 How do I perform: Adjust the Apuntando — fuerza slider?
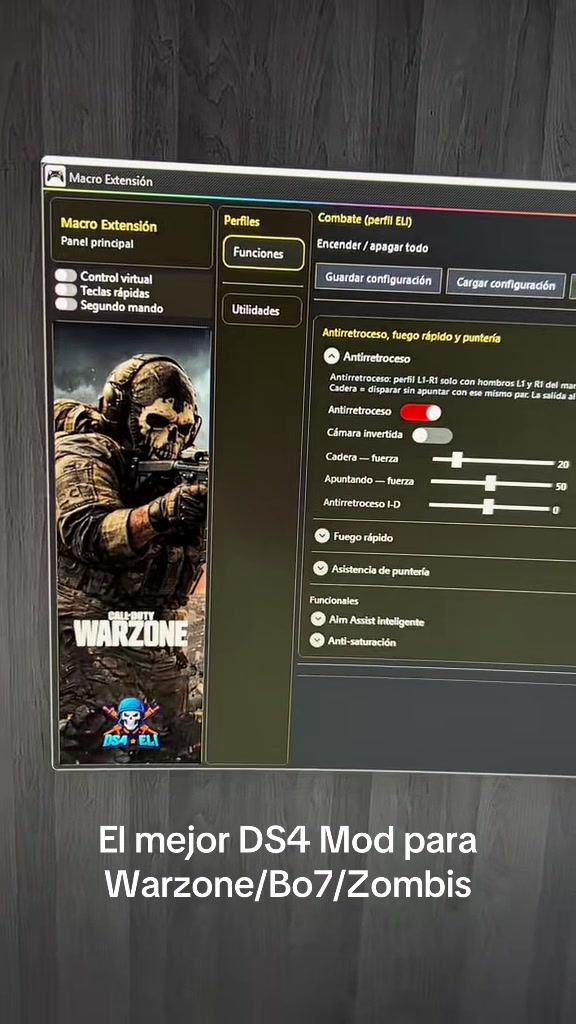pos(491,484)
